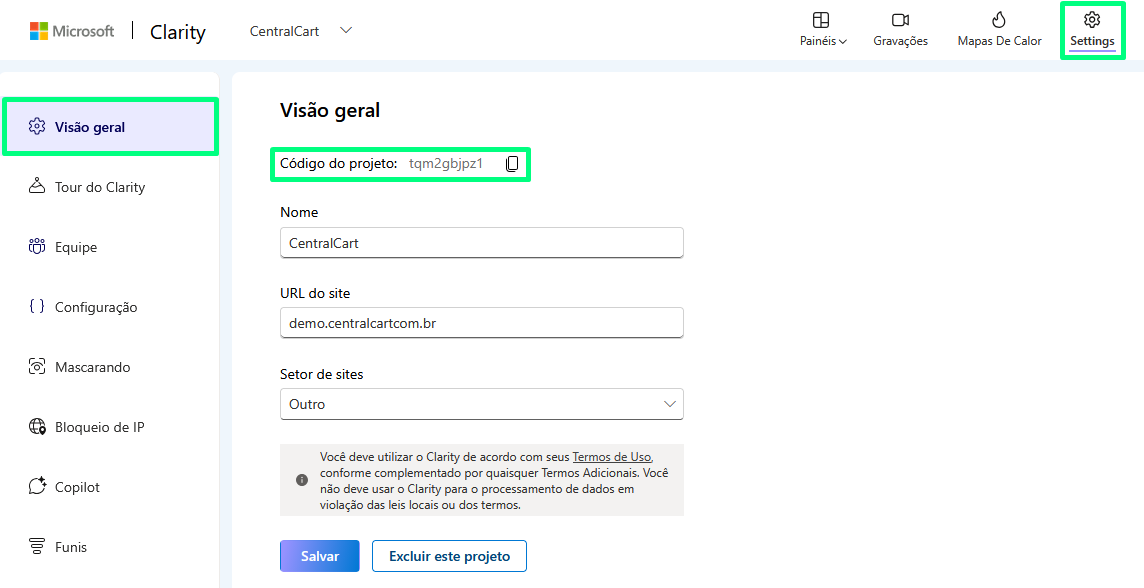
Task: Select Mascarando in the sidebar
Action: (x=92, y=367)
